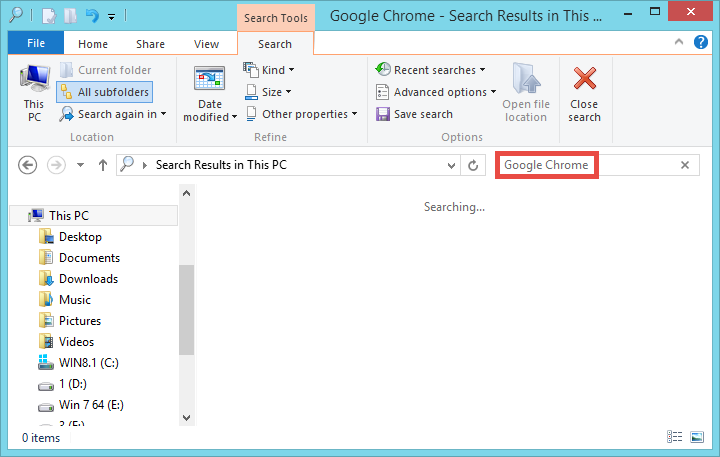The width and height of the screenshot is (720, 457).
Task: Select the Current folder search scope
Action: pyautogui.click(x=106, y=70)
